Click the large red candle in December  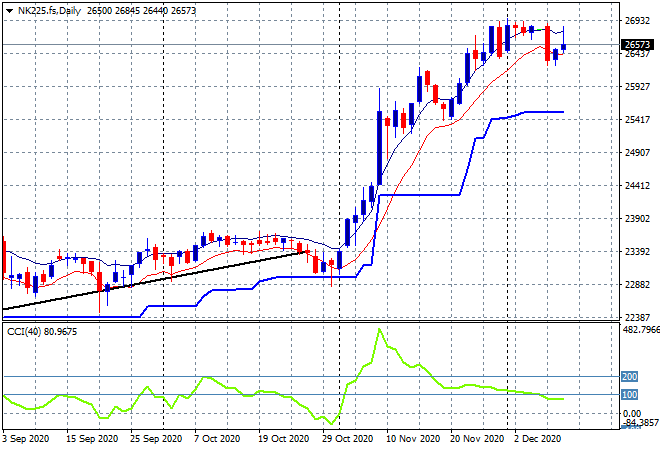pyautogui.click(x=547, y=43)
